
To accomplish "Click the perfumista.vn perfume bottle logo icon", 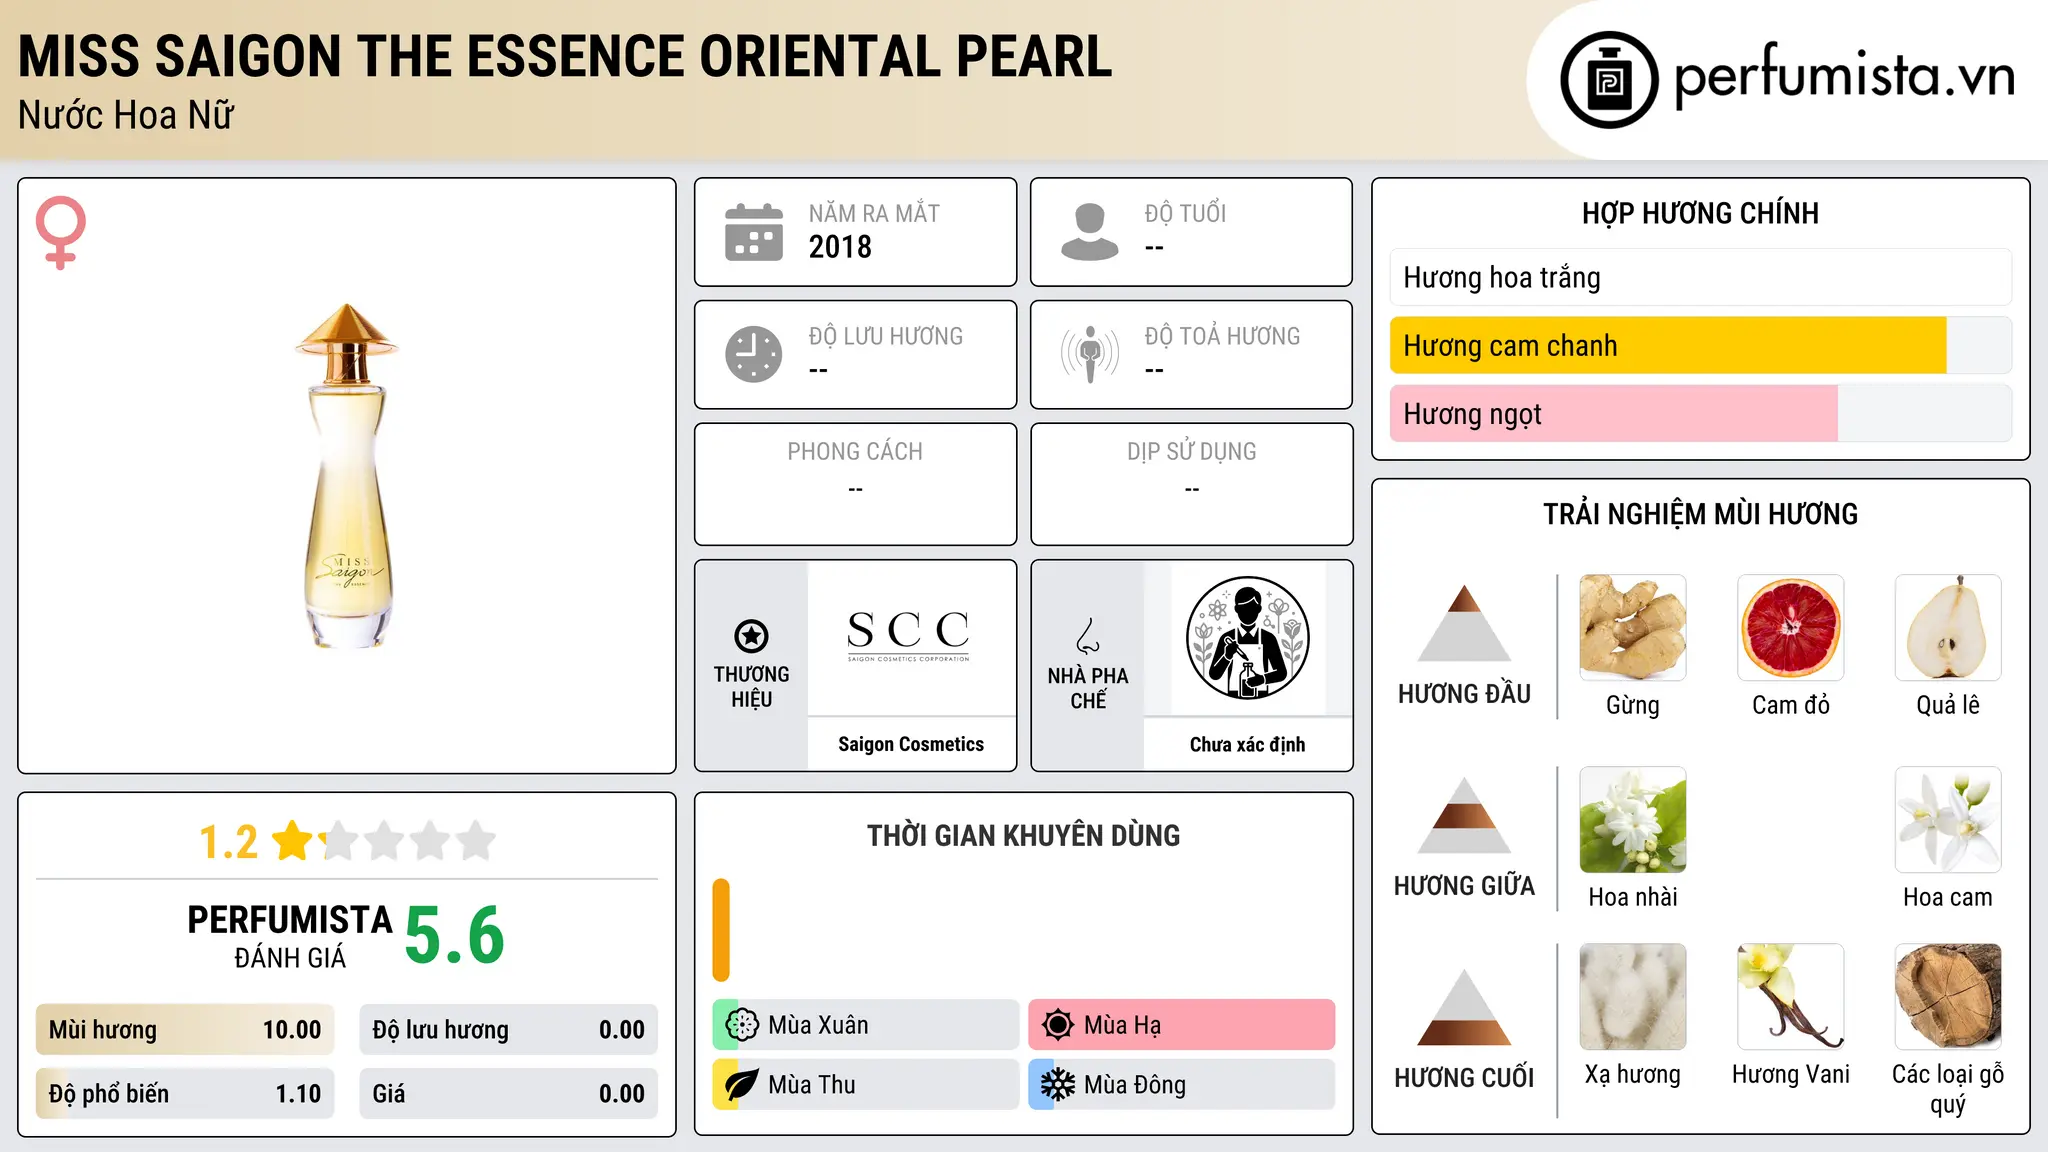I will [x=1609, y=80].
